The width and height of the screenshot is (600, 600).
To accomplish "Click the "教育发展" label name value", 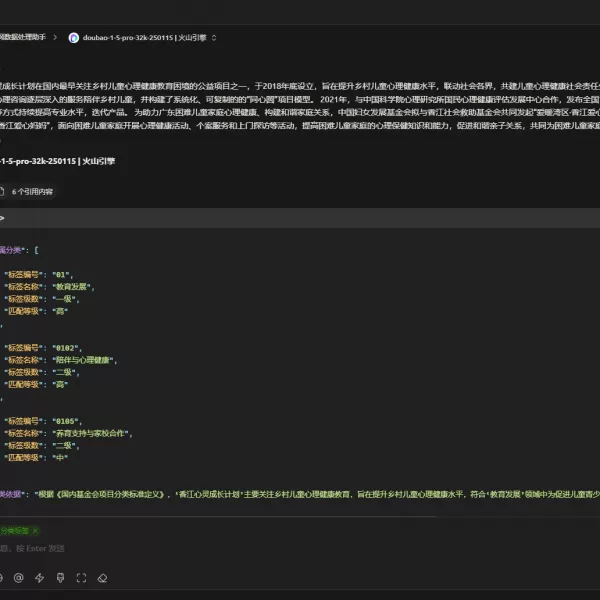I will 70,286.
